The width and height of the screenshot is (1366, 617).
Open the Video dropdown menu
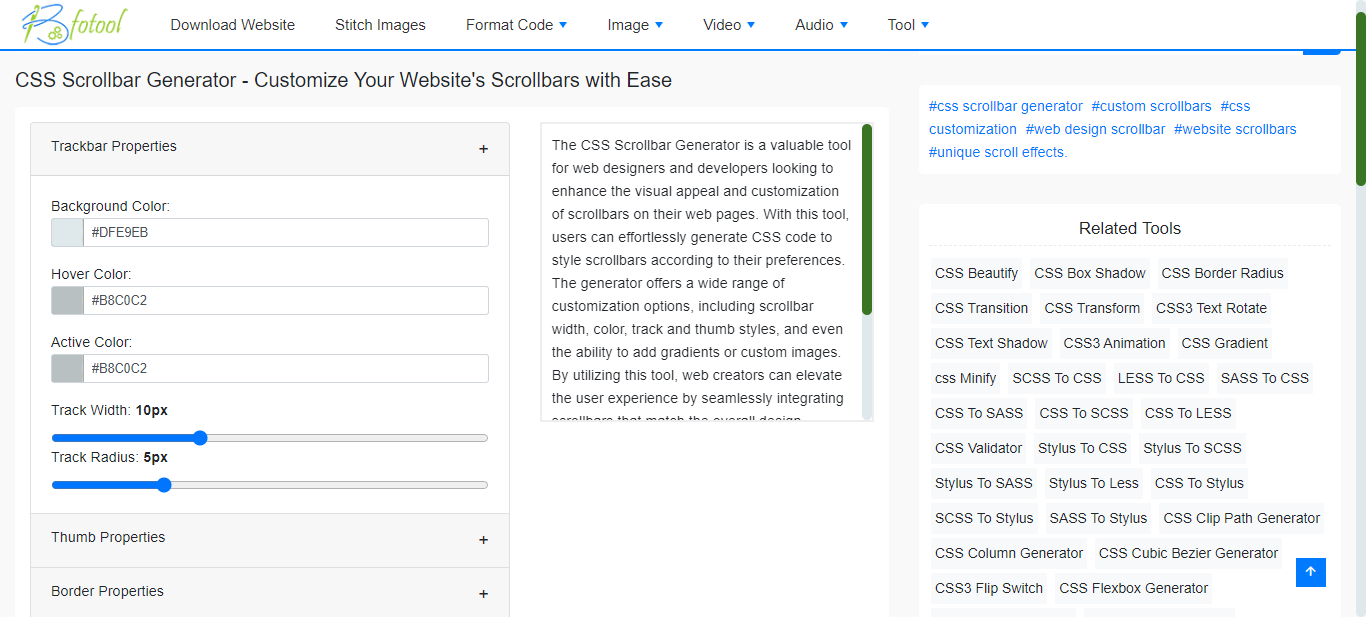[x=728, y=24]
